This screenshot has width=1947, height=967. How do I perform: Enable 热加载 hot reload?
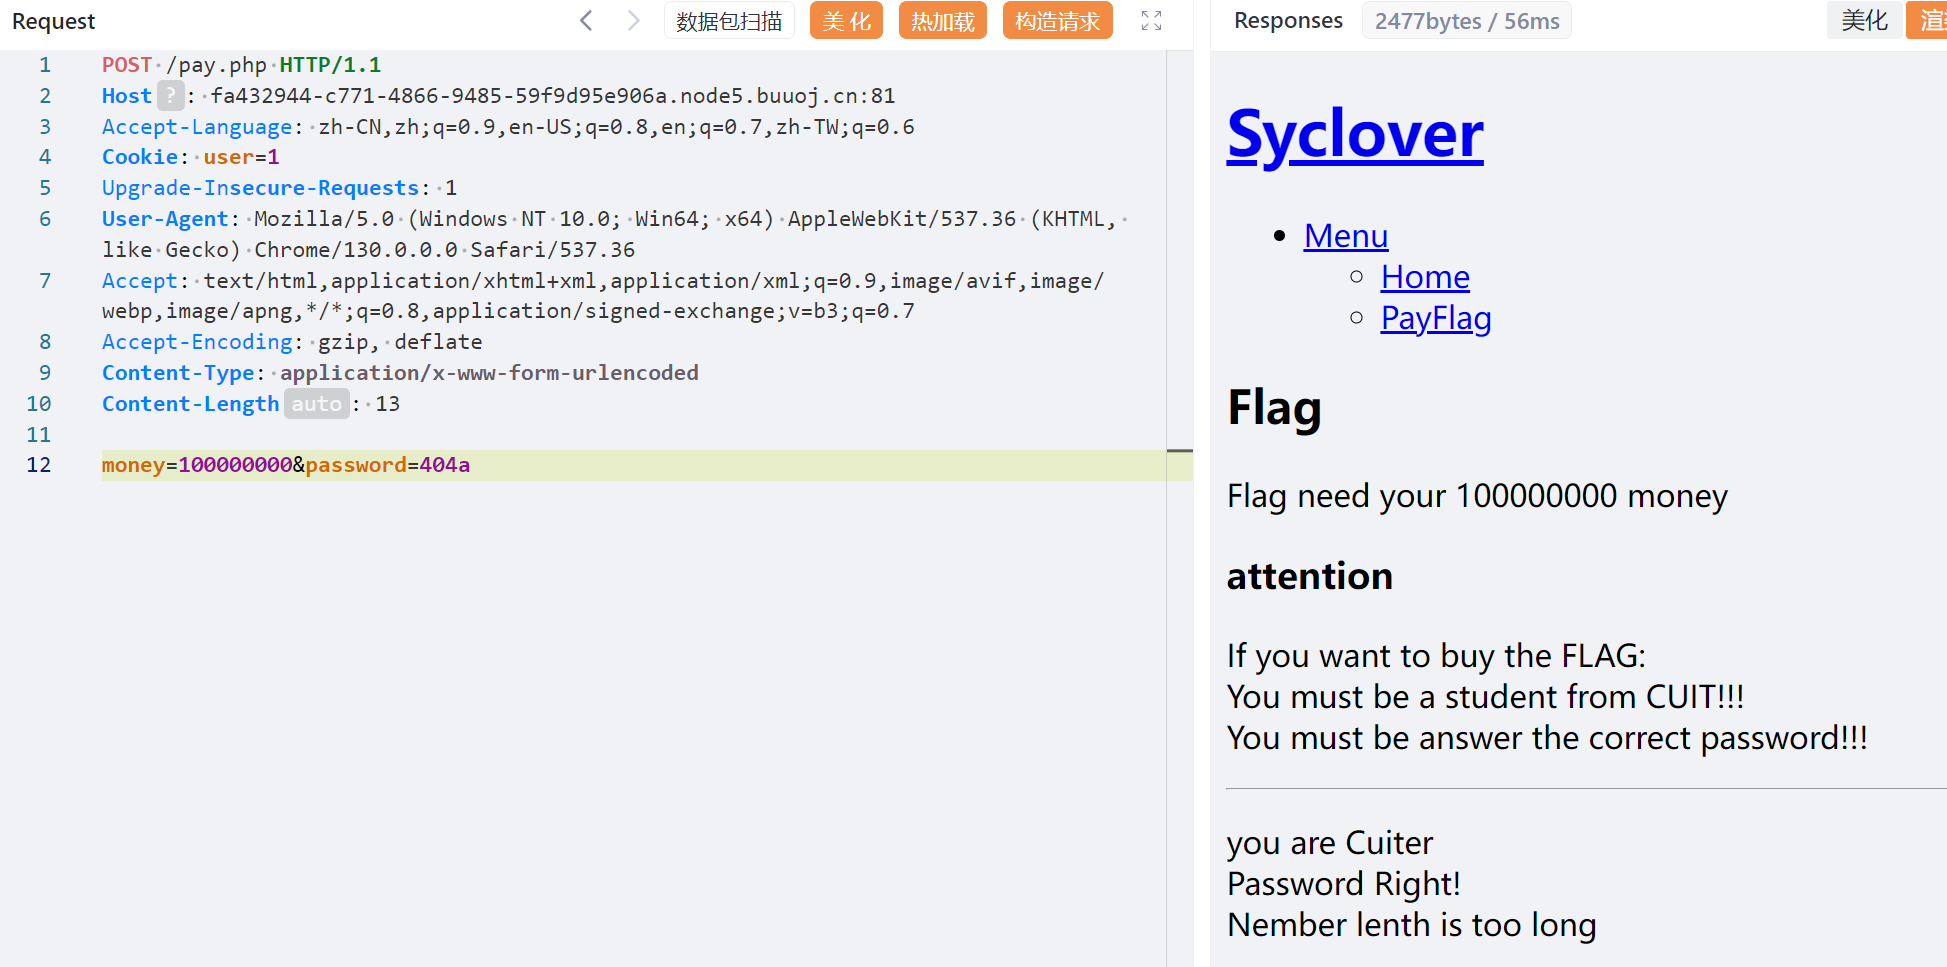click(x=942, y=21)
